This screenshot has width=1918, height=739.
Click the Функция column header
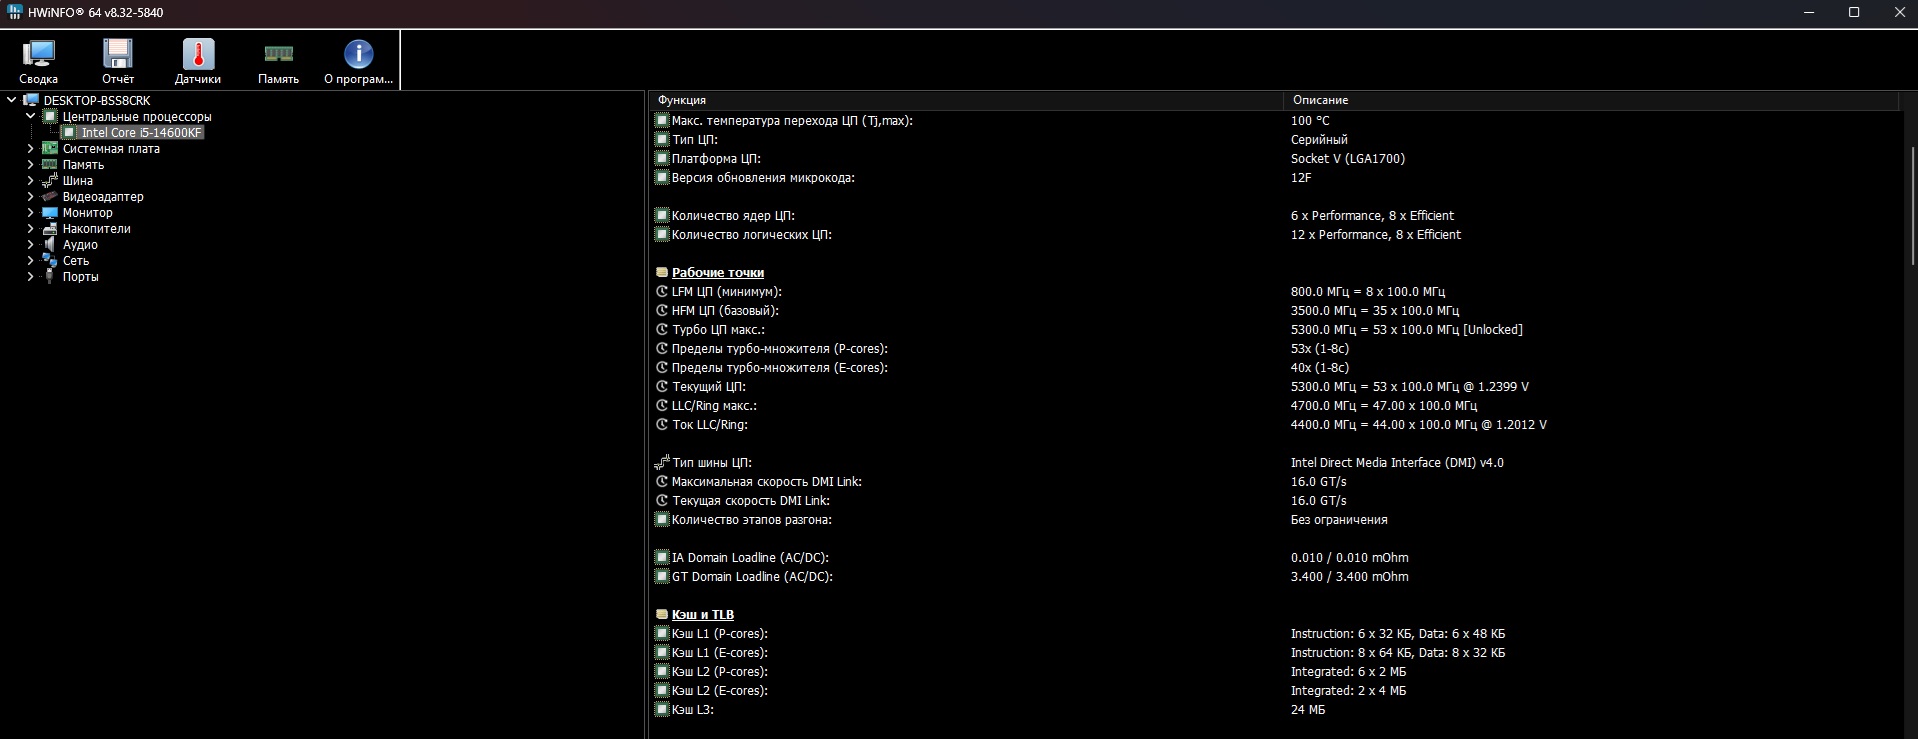[966, 100]
